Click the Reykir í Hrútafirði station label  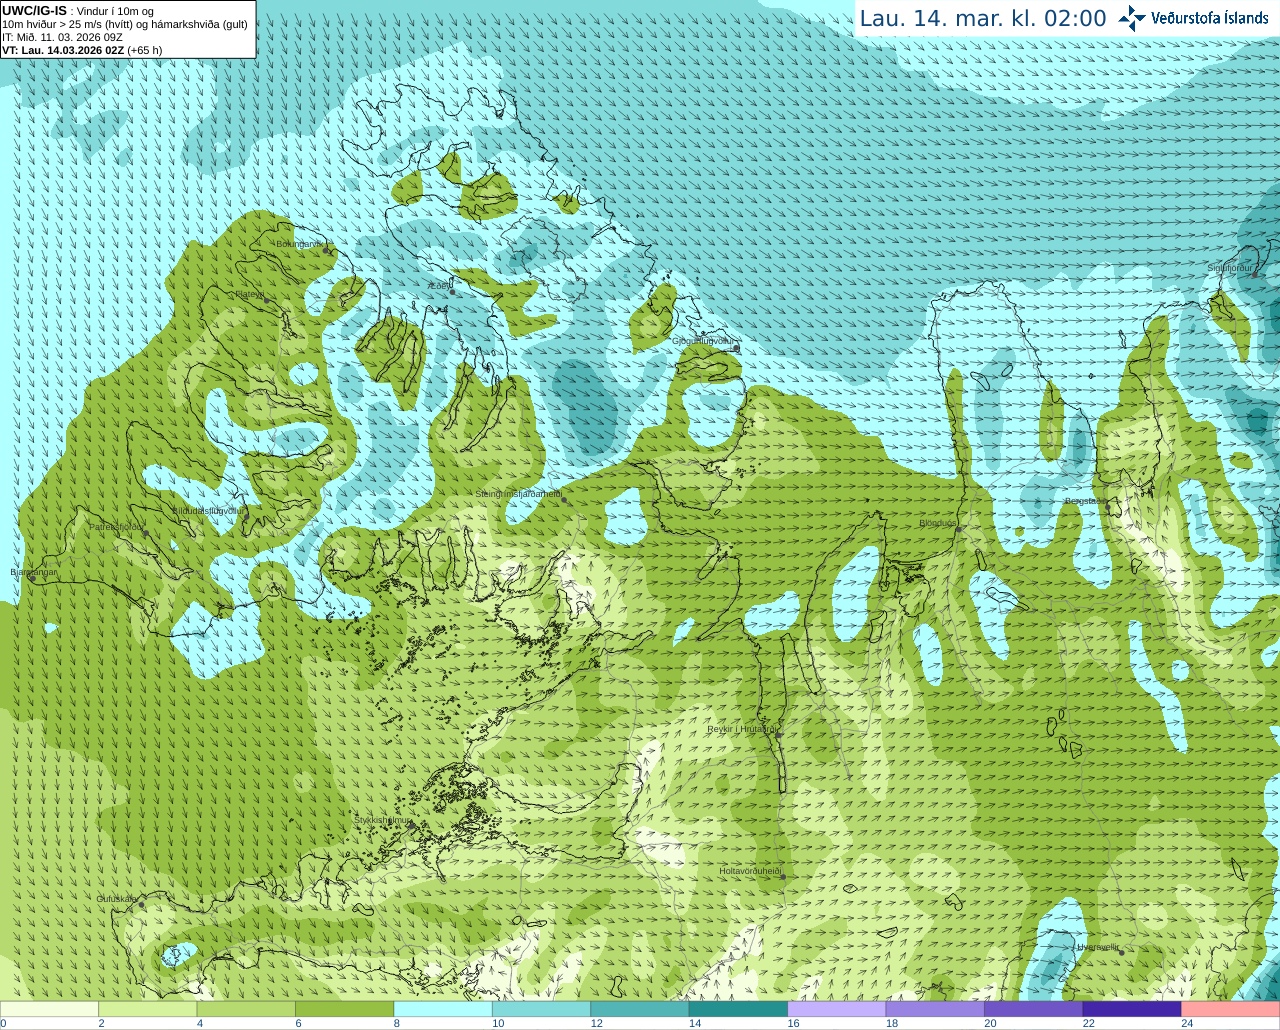point(741,729)
